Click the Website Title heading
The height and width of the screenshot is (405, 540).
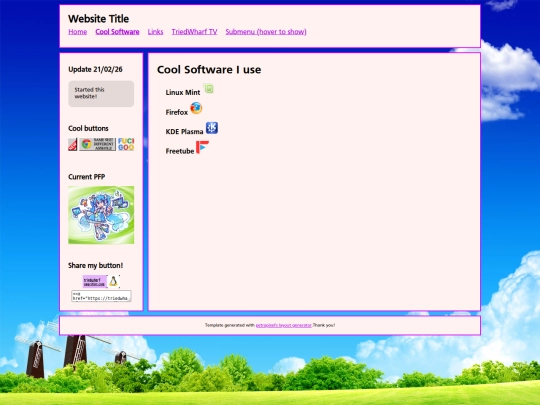[98, 19]
